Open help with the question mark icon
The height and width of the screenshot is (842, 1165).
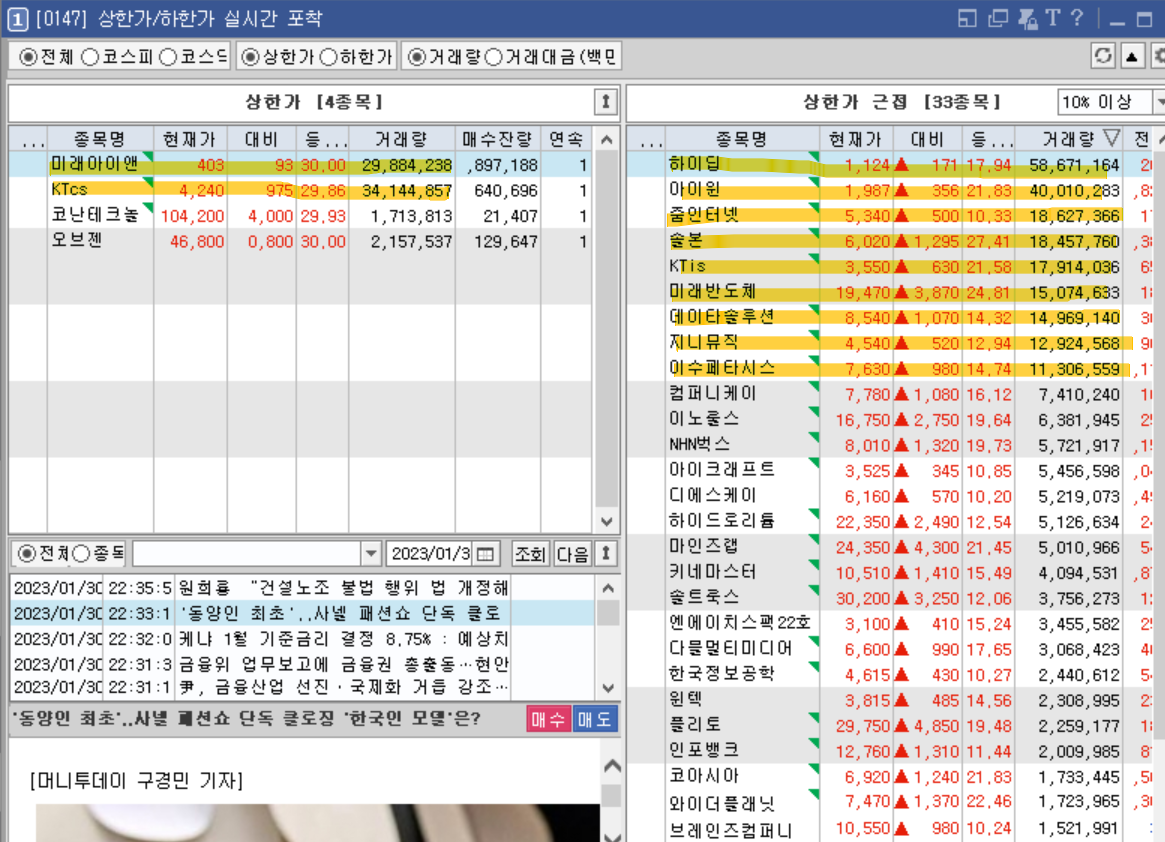tap(1077, 18)
